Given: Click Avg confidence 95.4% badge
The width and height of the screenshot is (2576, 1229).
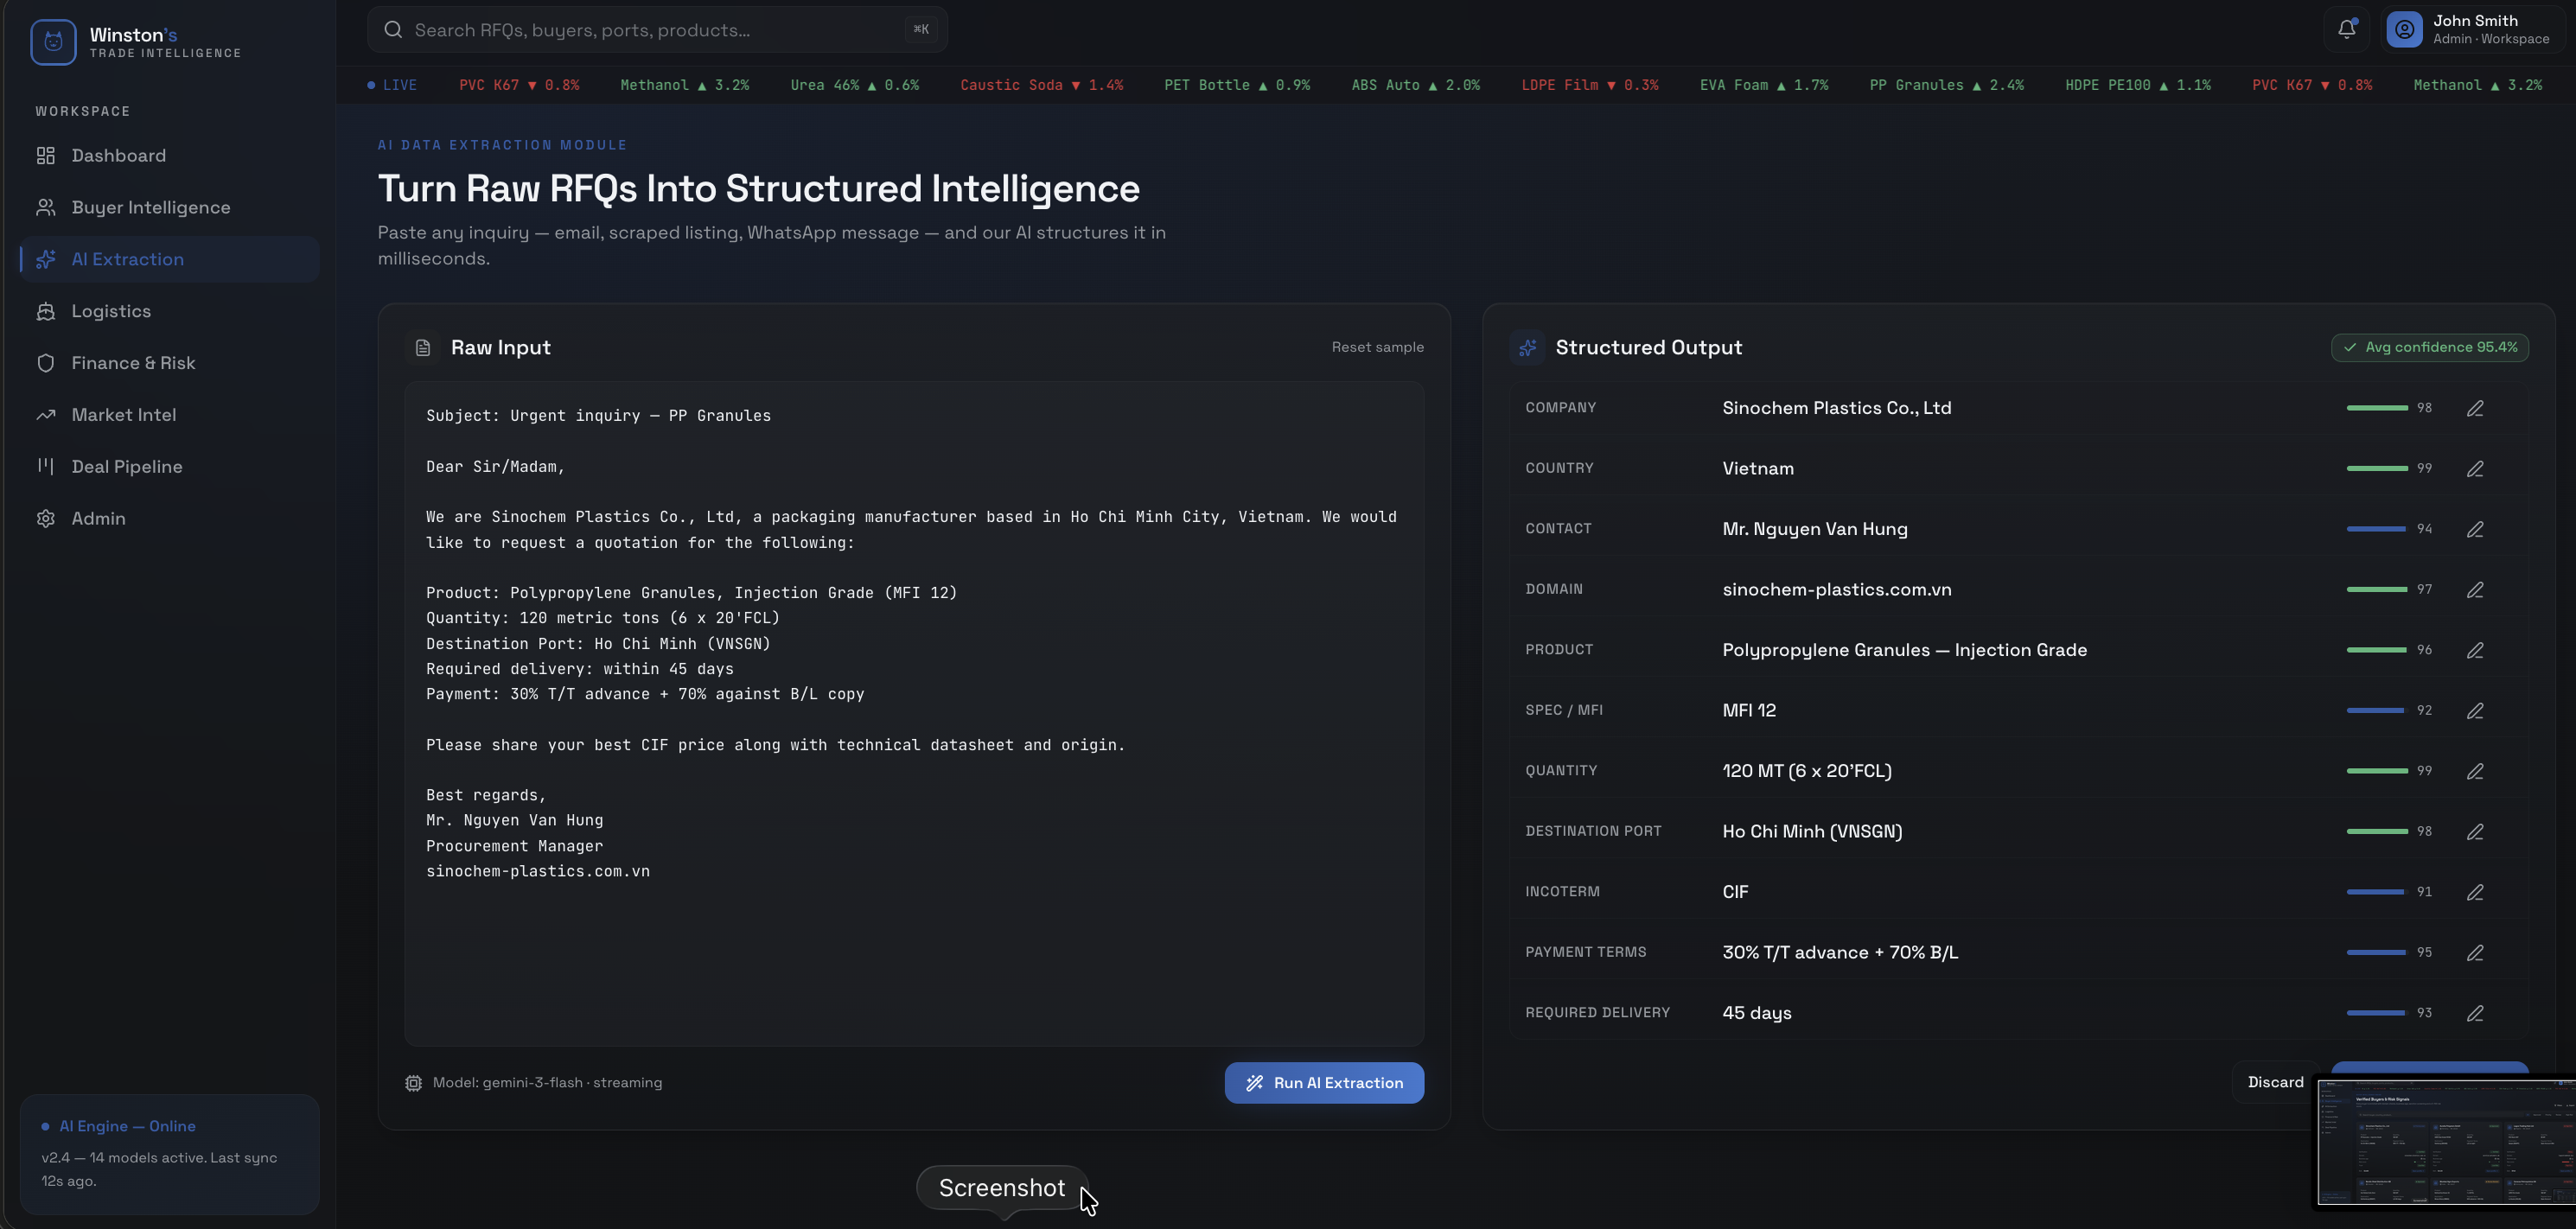Looking at the screenshot, I should coord(2429,347).
